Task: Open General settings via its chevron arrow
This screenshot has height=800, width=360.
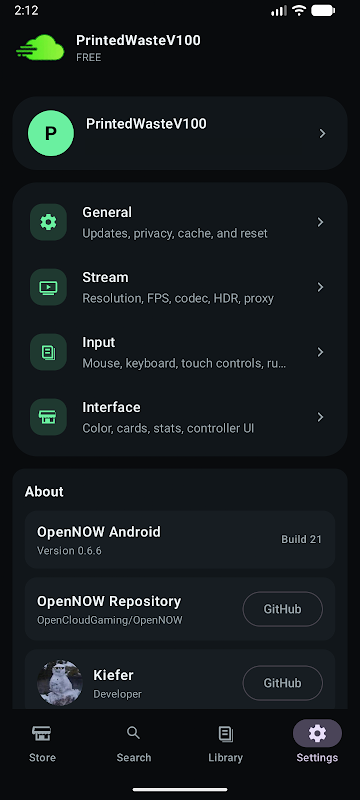Action: (320, 222)
